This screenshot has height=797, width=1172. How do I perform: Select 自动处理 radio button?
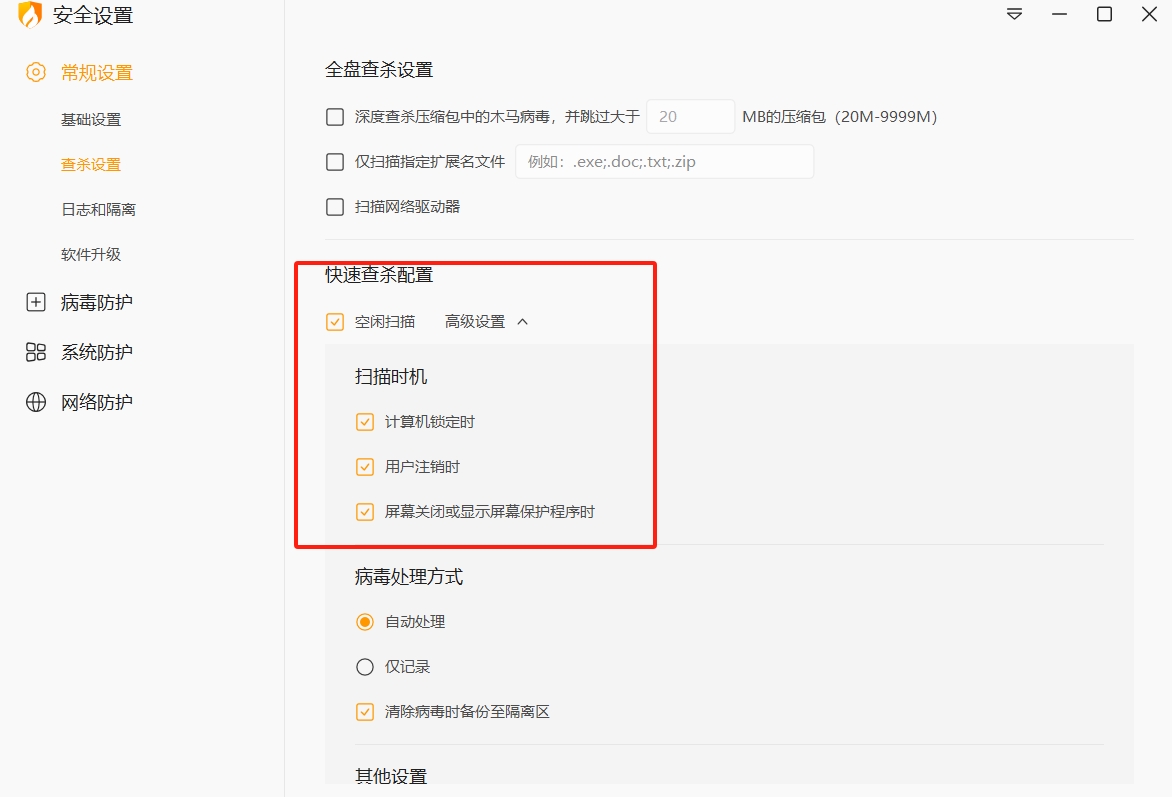365,622
